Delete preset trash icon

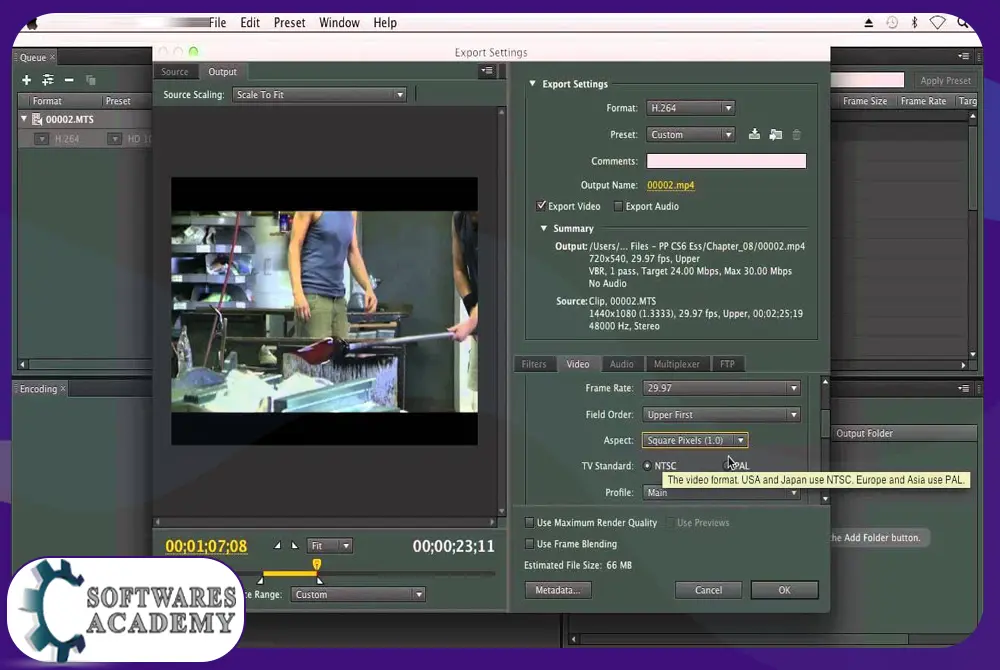(x=797, y=135)
